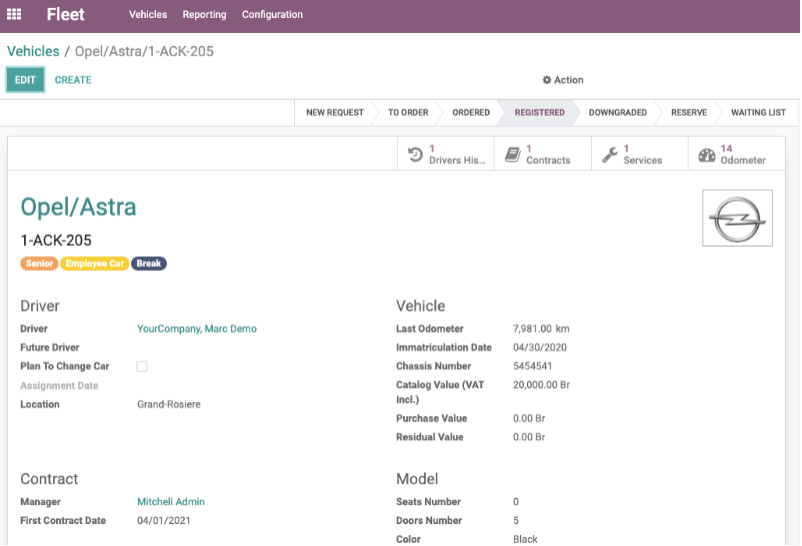Click Residual Value 0.00 Br
Viewport: 802px width, 546px height.
(529, 438)
